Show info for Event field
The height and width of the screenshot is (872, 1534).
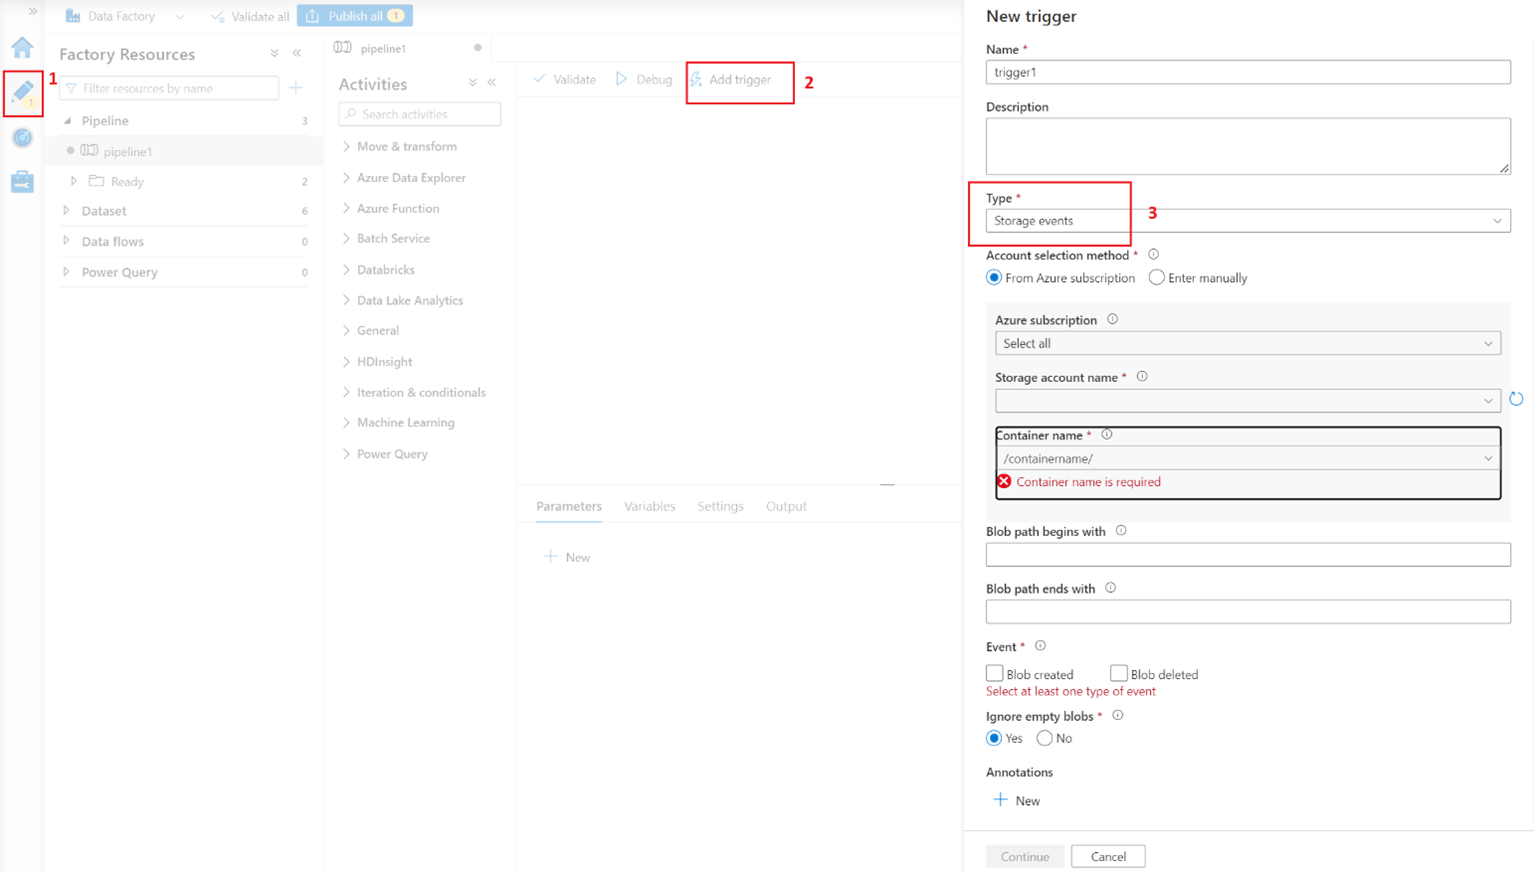[x=1040, y=646]
